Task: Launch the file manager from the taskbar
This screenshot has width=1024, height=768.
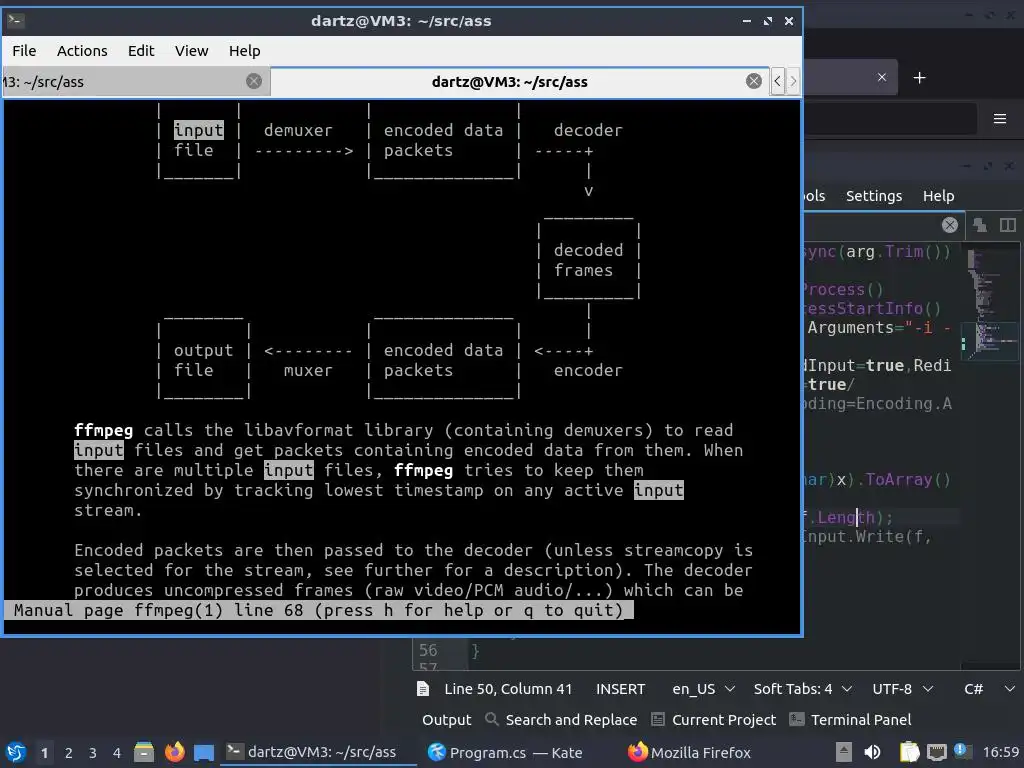Action: pyautogui.click(x=144, y=752)
